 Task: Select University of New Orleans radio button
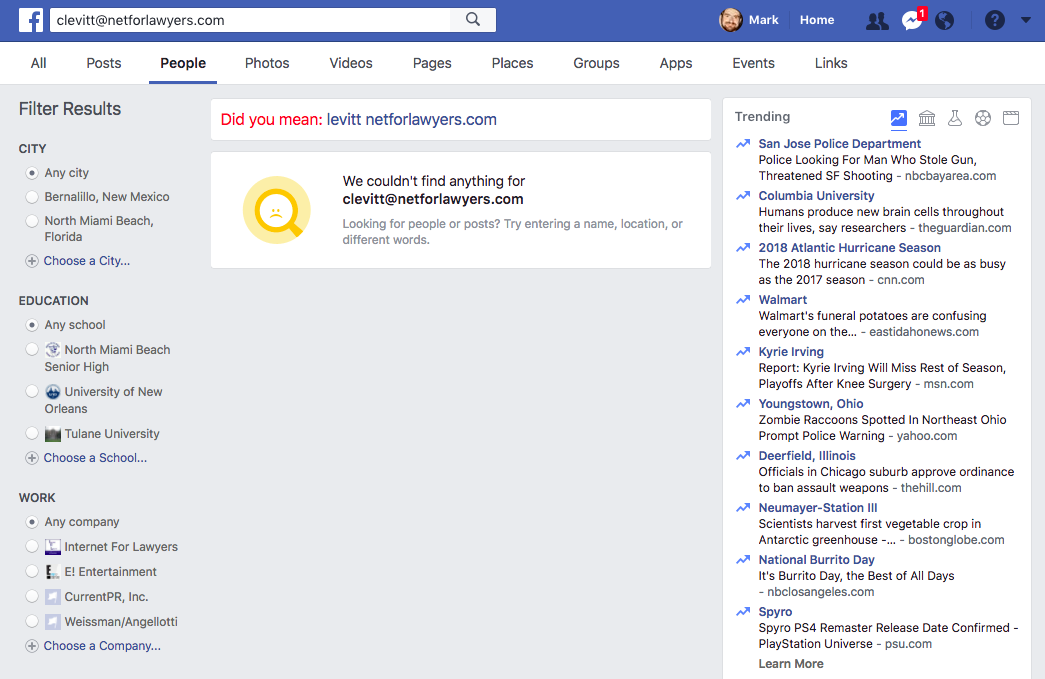pyautogui.click(x=31, y=391)
